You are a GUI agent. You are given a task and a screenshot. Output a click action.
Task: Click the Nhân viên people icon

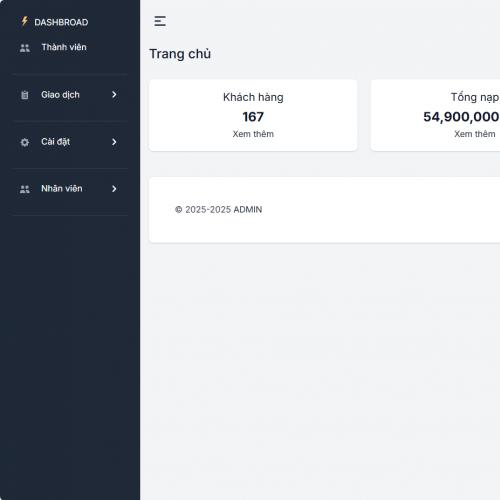(25, 189)
